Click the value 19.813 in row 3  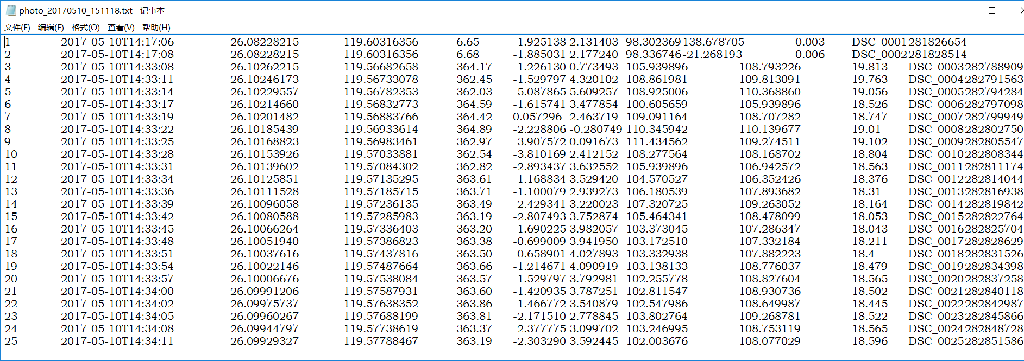[869, 67]
